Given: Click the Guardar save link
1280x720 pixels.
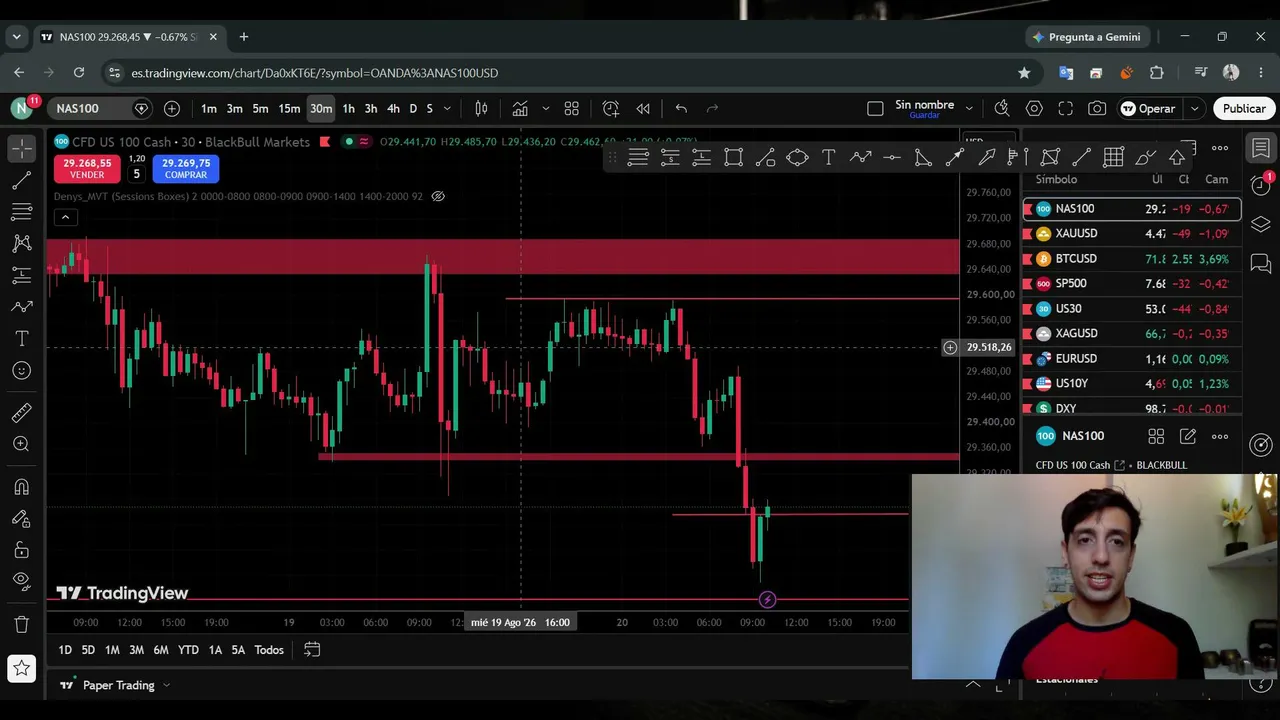Looking at the screenshot, I should (x=924, y=116).
